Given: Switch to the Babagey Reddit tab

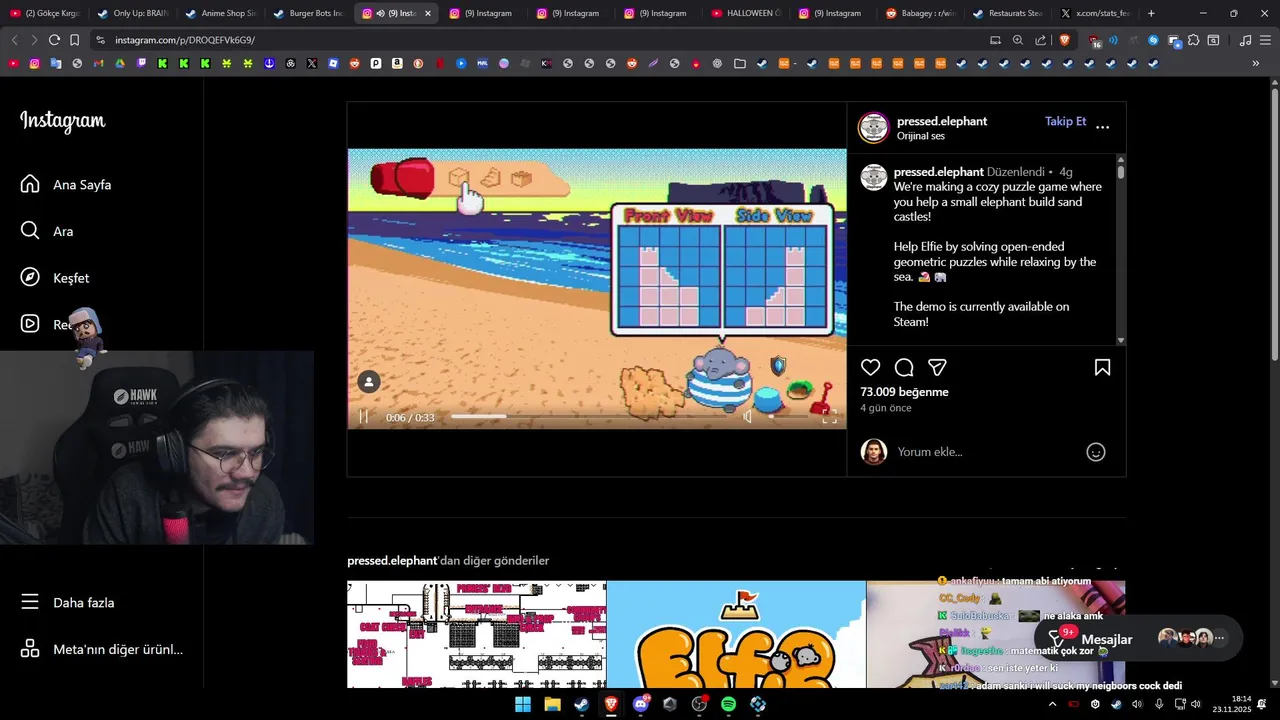Looking at the screenshot, I should [921, 13].
